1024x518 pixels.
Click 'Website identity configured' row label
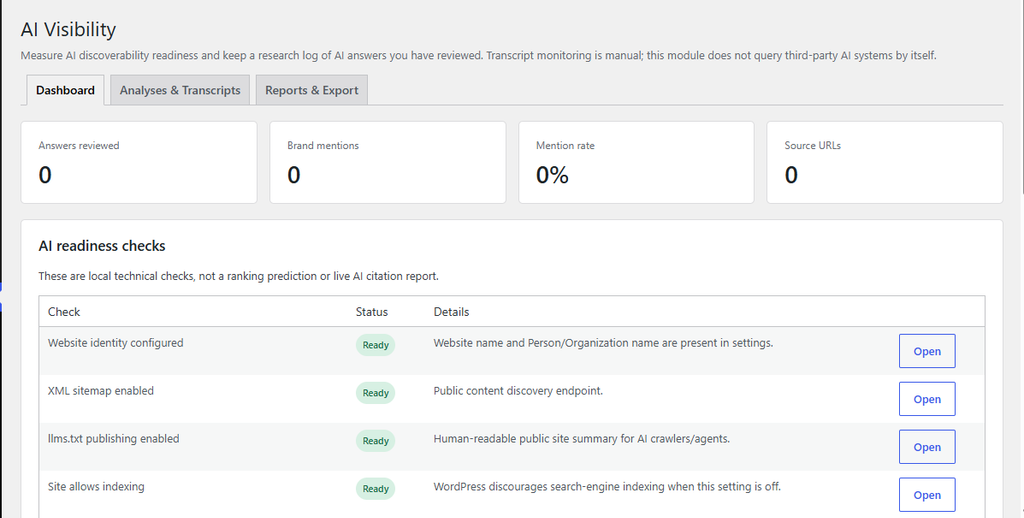tap(116, 343)
